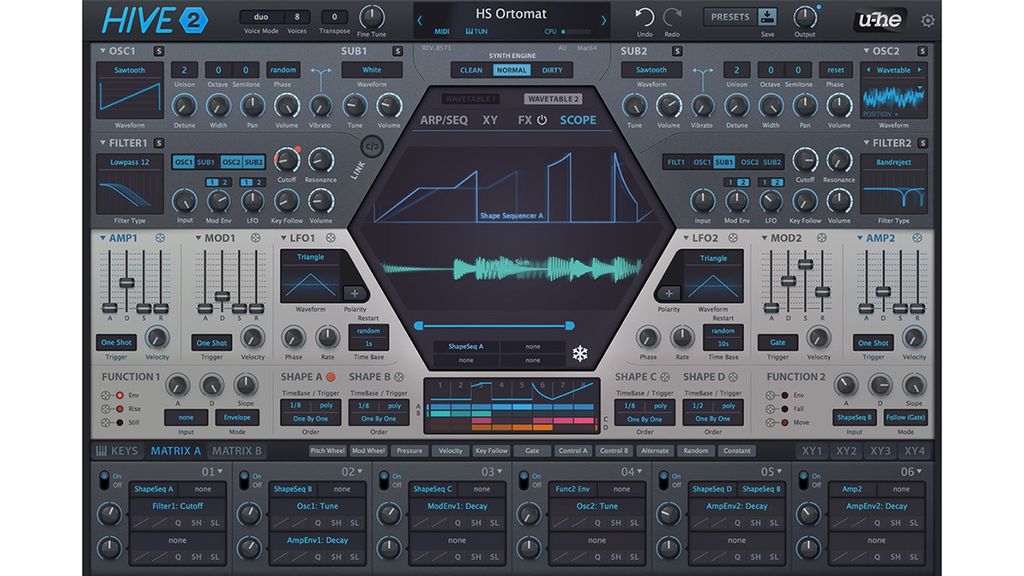Open the PRESETS browser
The image size is (1024, 576).
(x=728, y=16)
